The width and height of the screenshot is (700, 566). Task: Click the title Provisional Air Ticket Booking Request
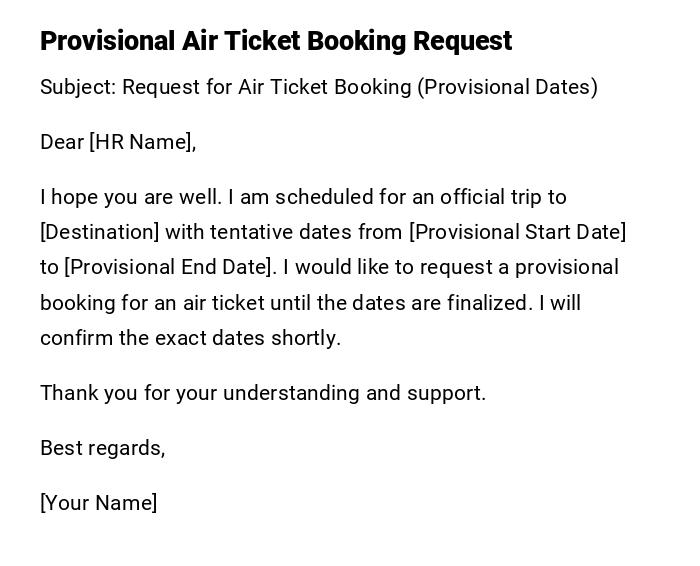276,41
